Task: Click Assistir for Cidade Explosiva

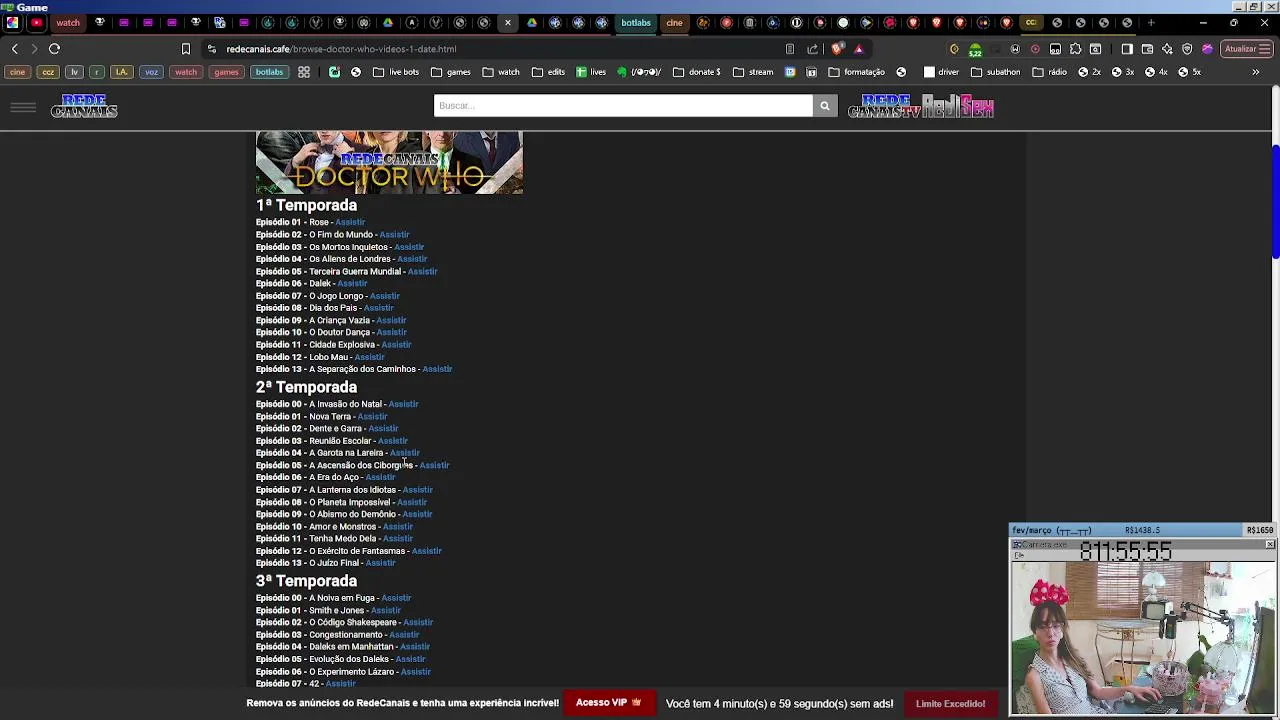Action: click(x=396, y=344)
